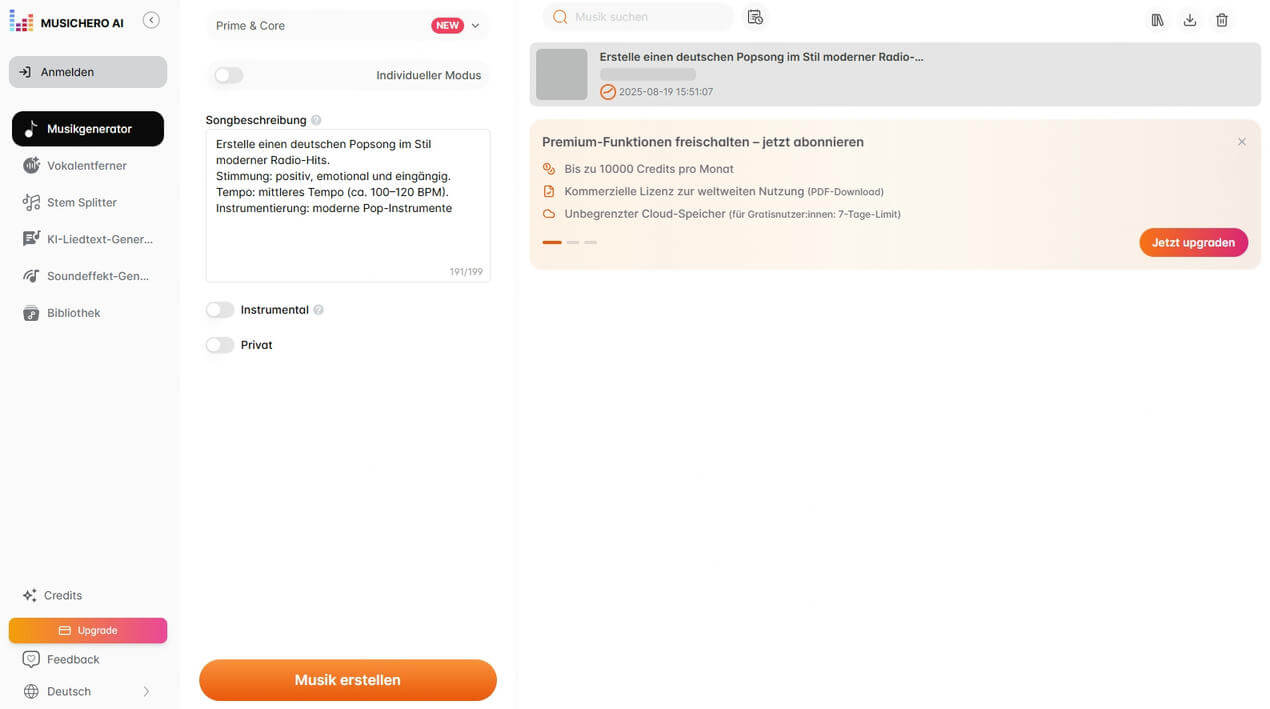Toggle the Instrumental switch

pyautogui.click(x=220, y=310)
